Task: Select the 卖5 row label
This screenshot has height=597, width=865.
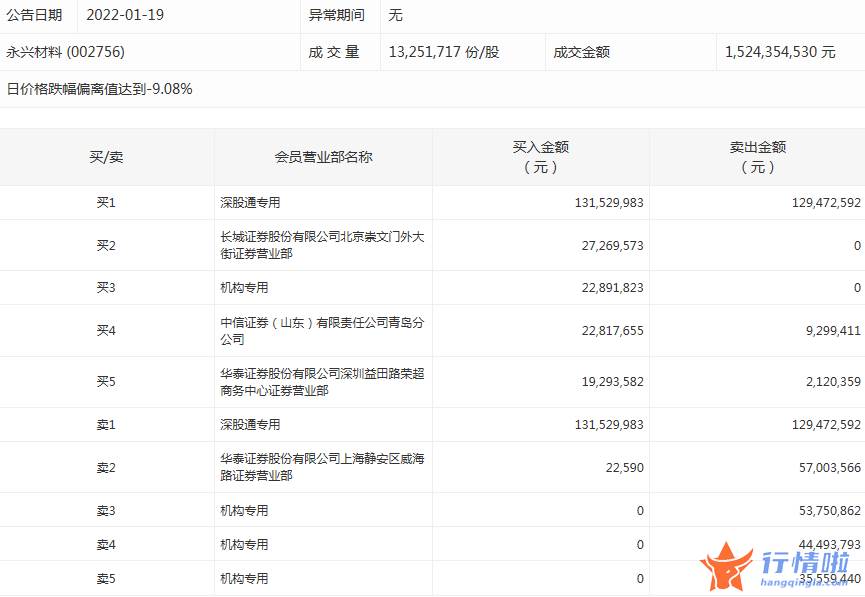Action: point(106,578)
